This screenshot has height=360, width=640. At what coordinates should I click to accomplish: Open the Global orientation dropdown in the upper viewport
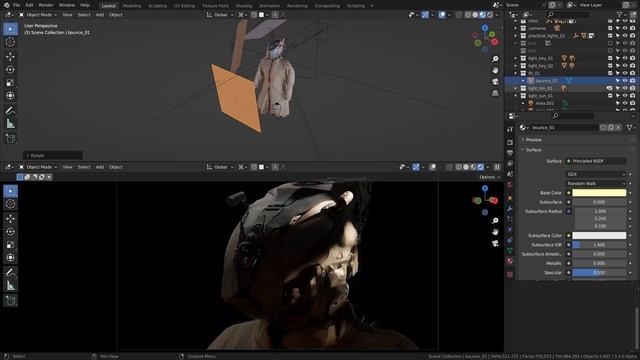pyautogui.click(x=220, y=15)
